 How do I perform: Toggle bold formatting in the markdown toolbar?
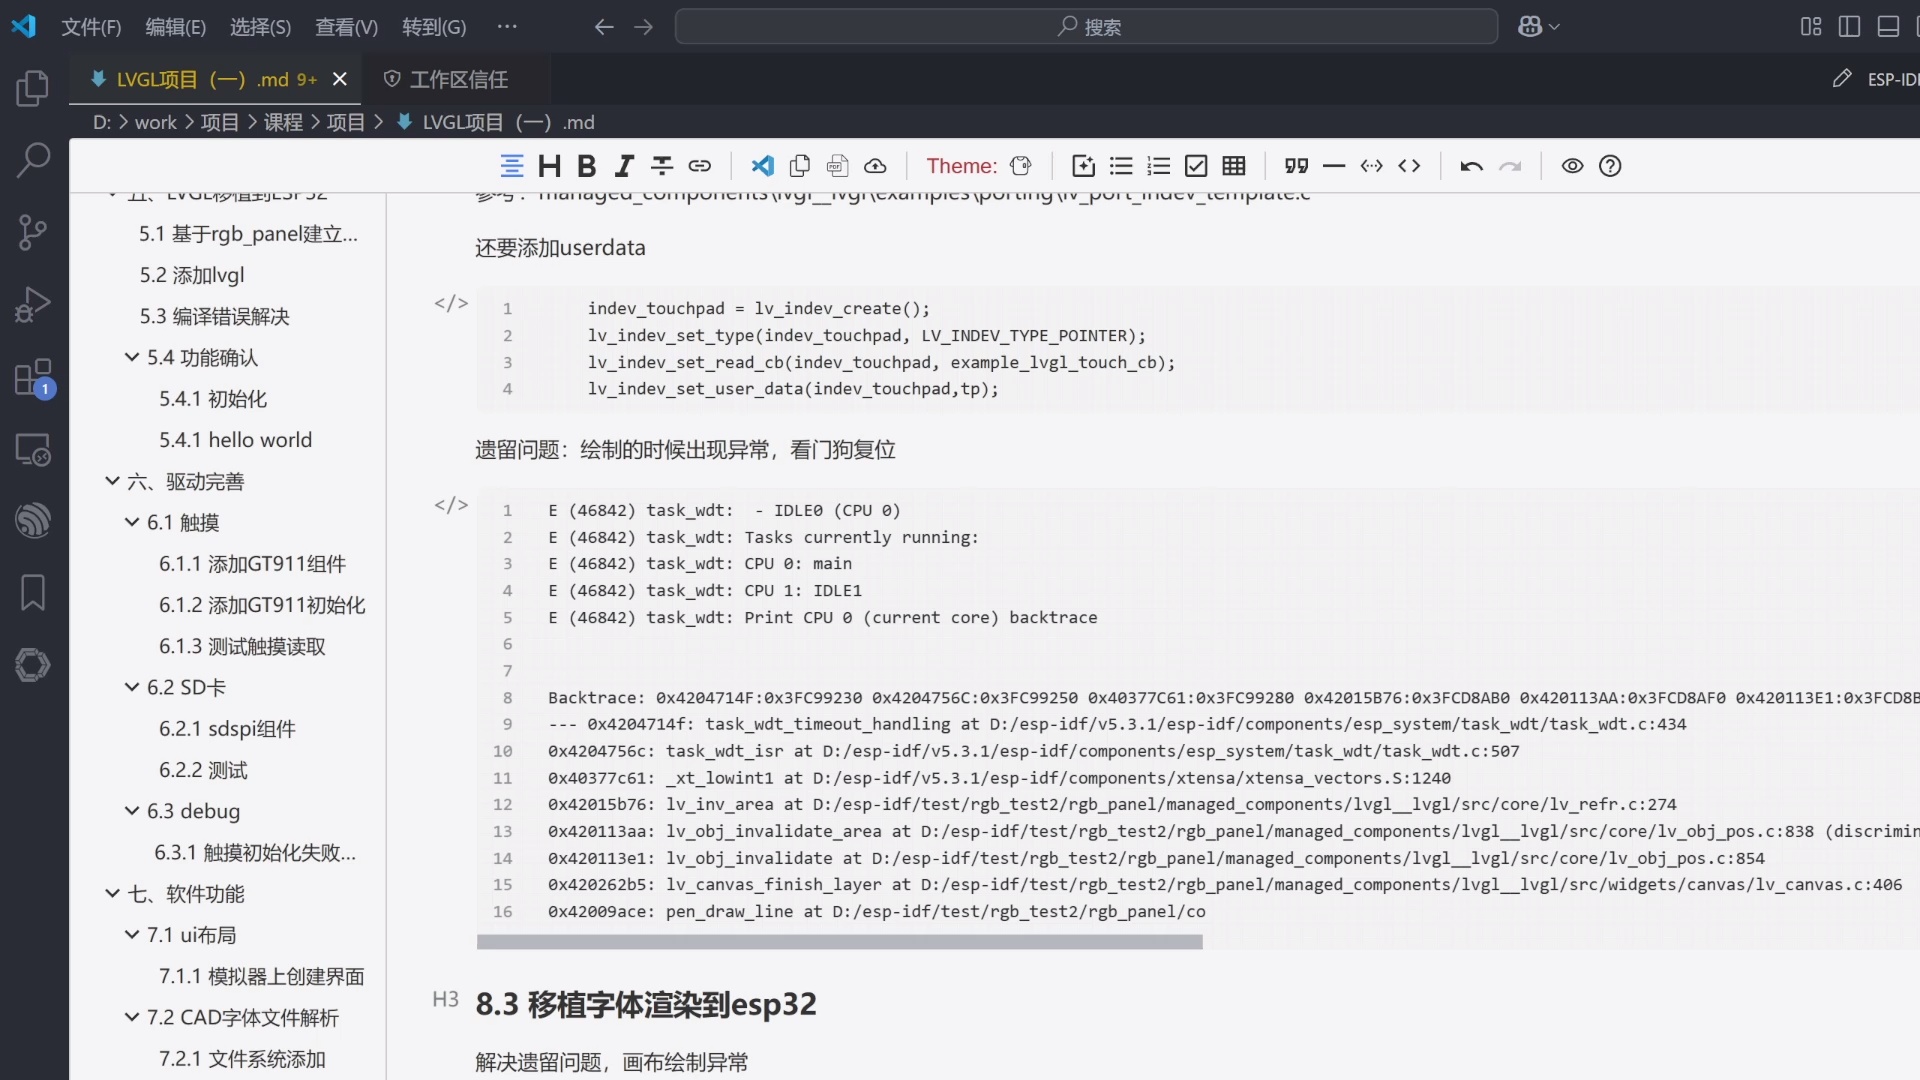[x=586, y=166]
